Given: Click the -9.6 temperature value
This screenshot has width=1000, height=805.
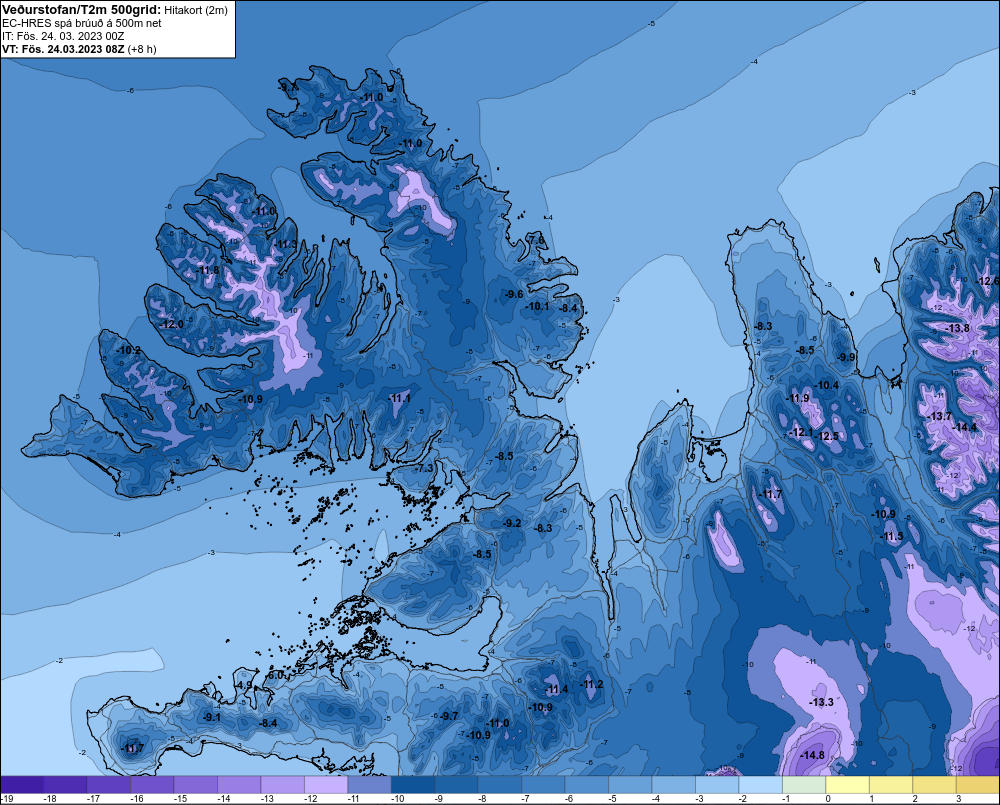Looking at the screenshot, I should tap(514, 294).
